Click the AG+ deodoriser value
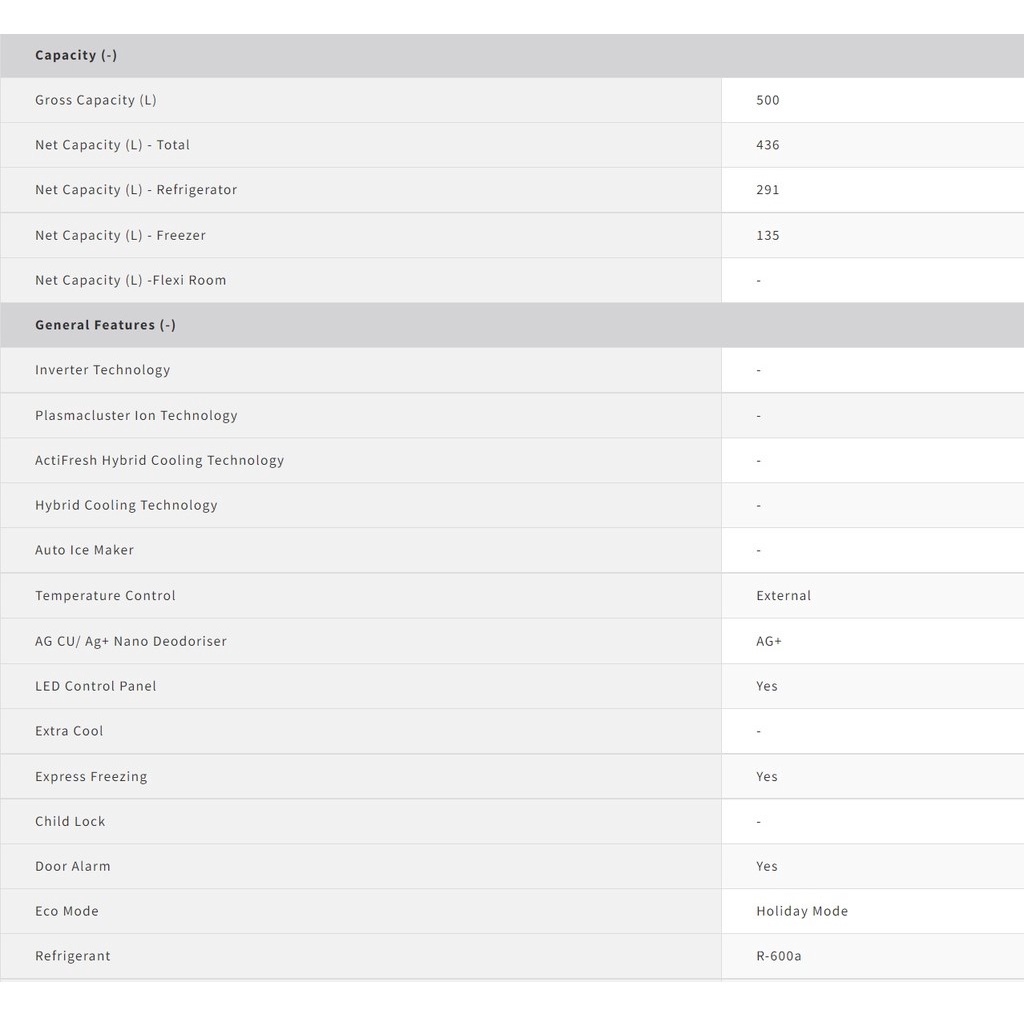The width and height of the screenshot is (1024, 1024). click(769, 641)
